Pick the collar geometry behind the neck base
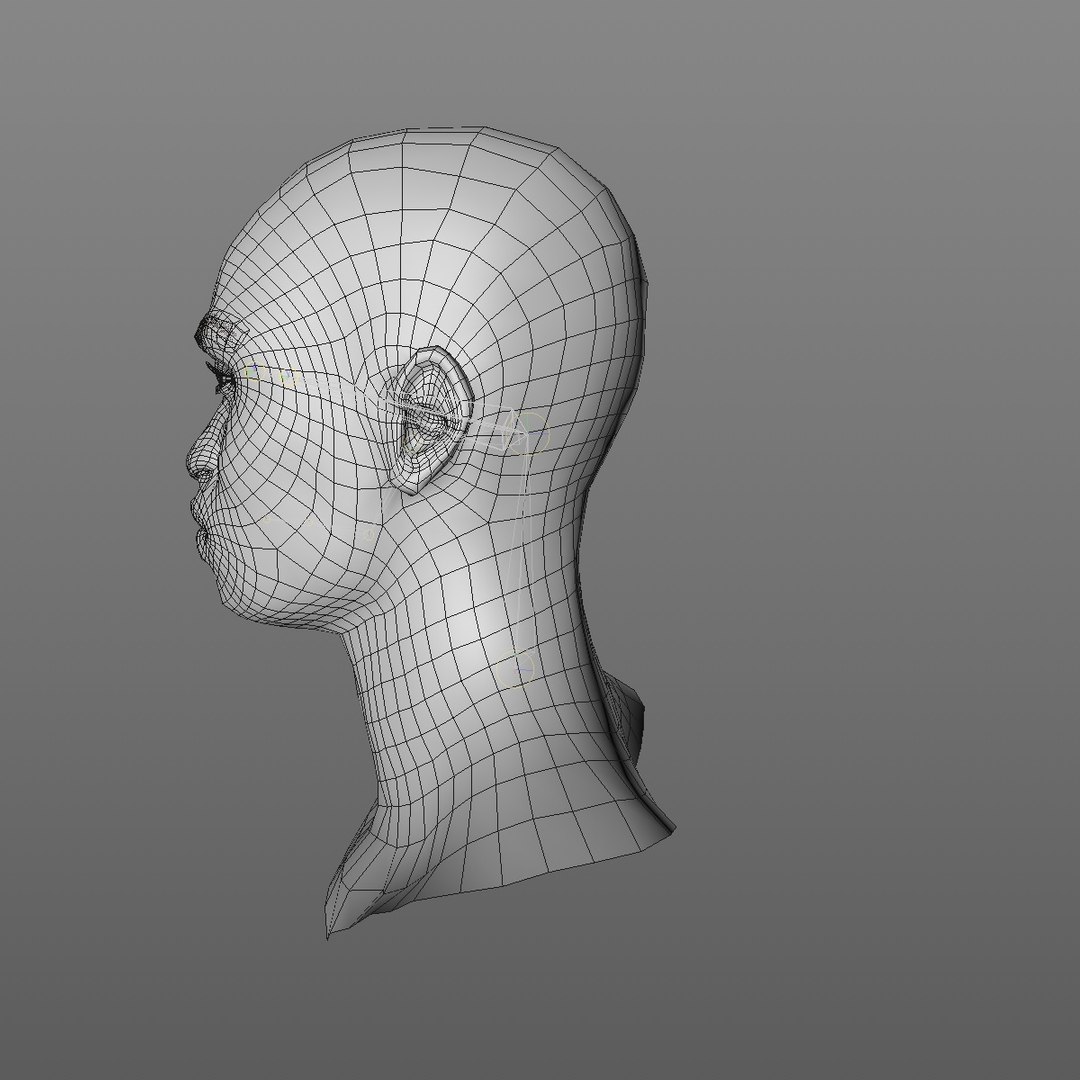 point(628,716)
